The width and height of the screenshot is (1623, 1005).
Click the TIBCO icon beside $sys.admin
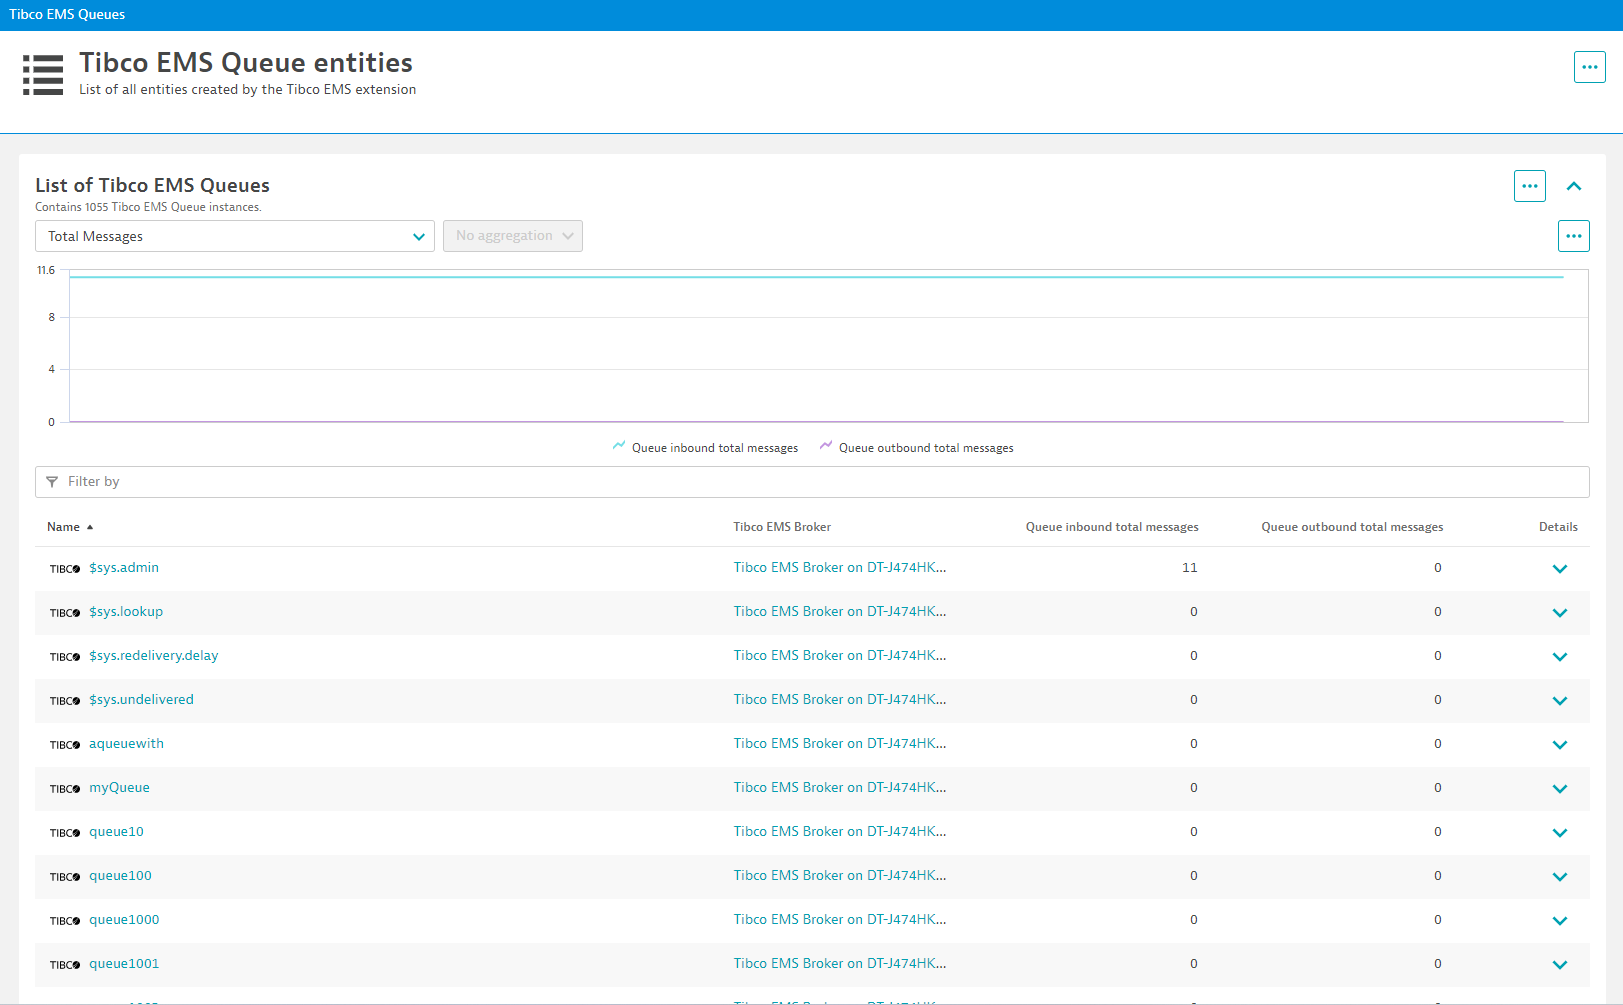(x=65, y=569)
